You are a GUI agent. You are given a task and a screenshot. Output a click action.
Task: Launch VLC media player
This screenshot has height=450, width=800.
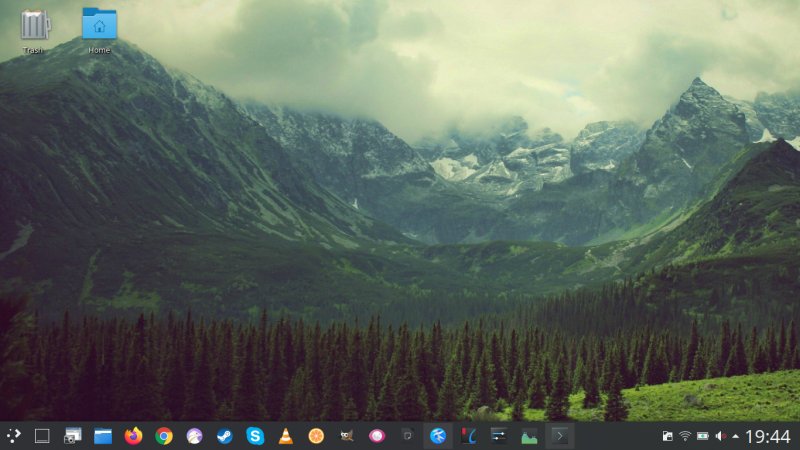286,436
